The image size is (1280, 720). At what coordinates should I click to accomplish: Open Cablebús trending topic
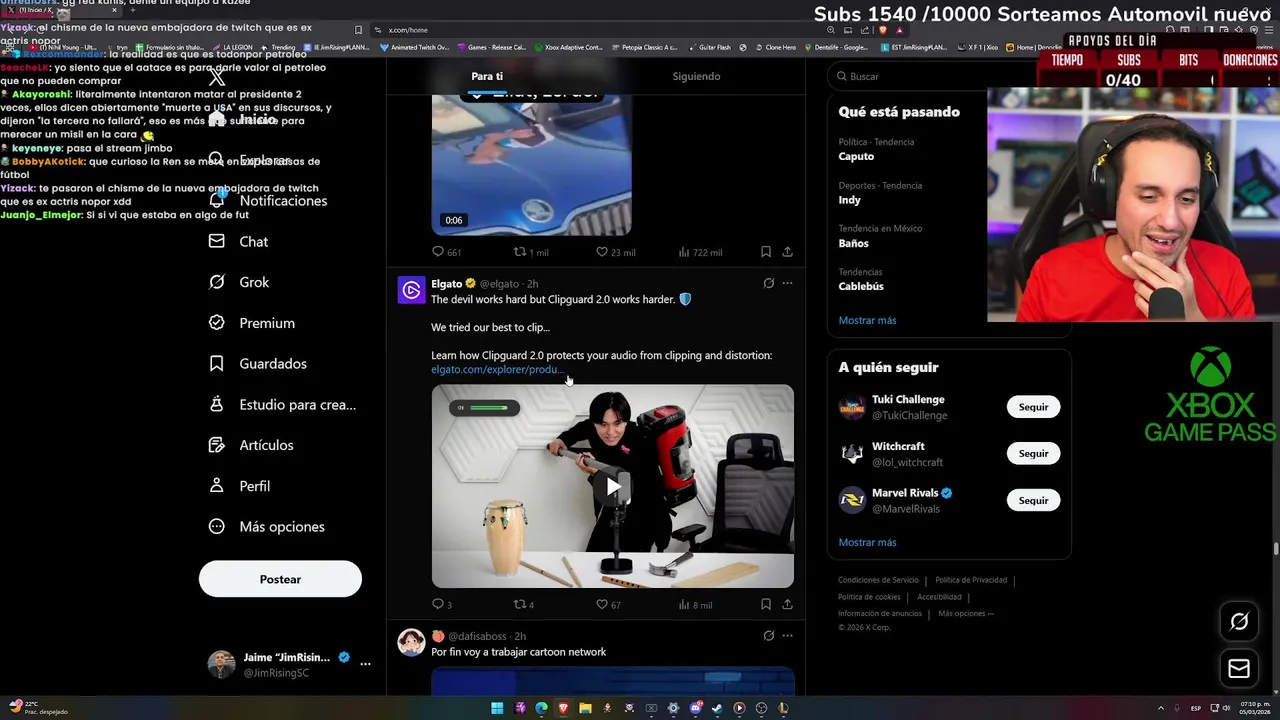(861, 286)
